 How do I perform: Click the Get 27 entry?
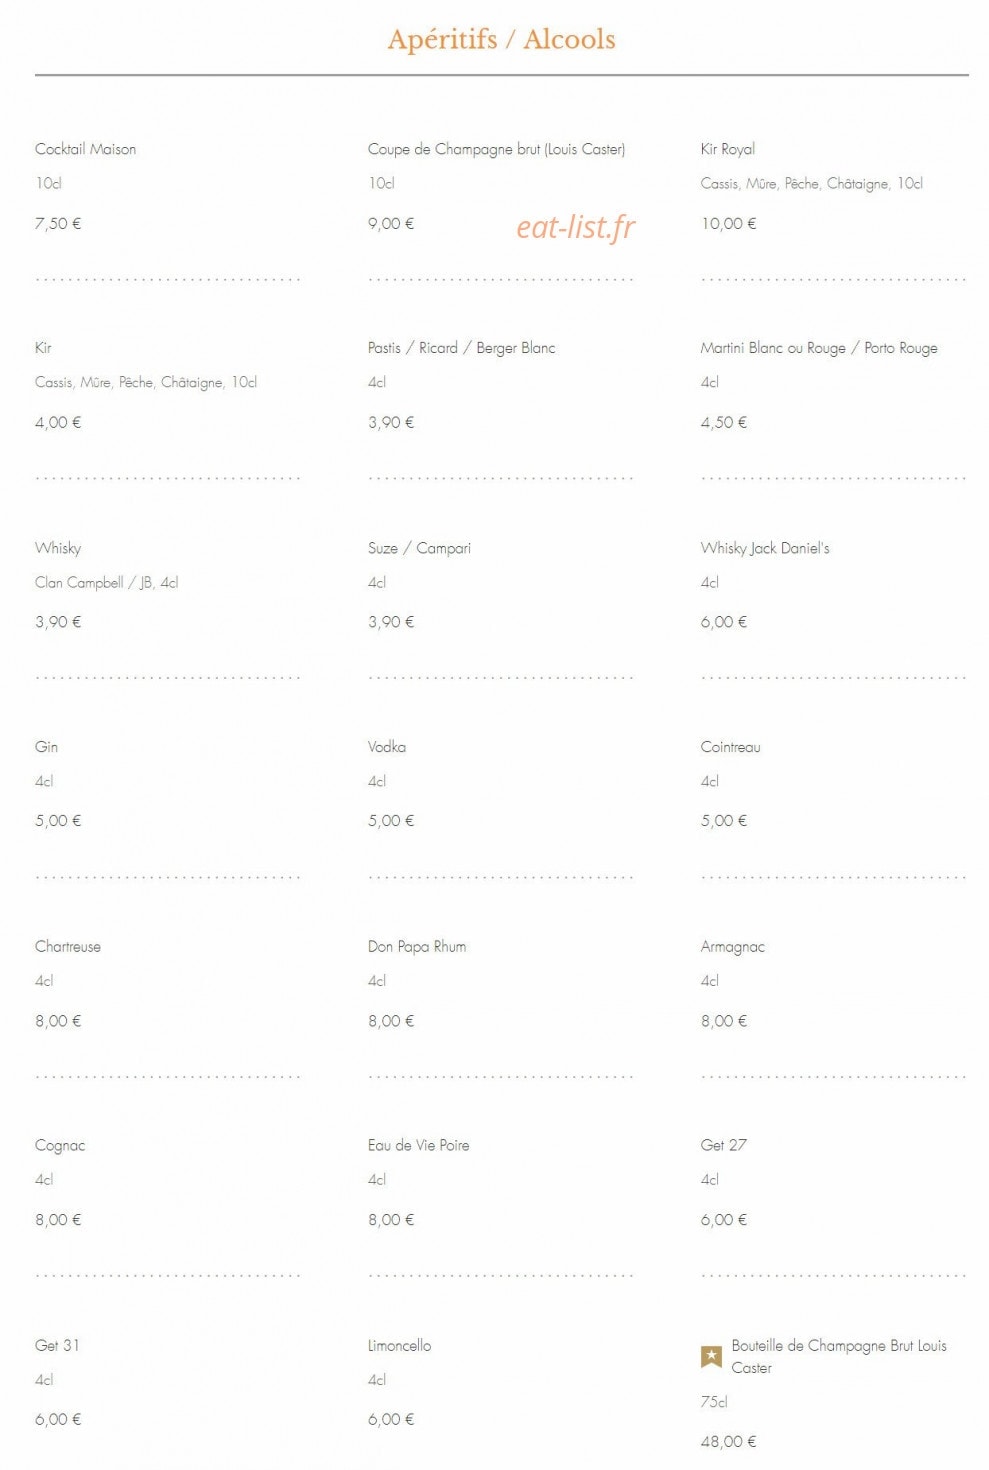[724, 1145]
